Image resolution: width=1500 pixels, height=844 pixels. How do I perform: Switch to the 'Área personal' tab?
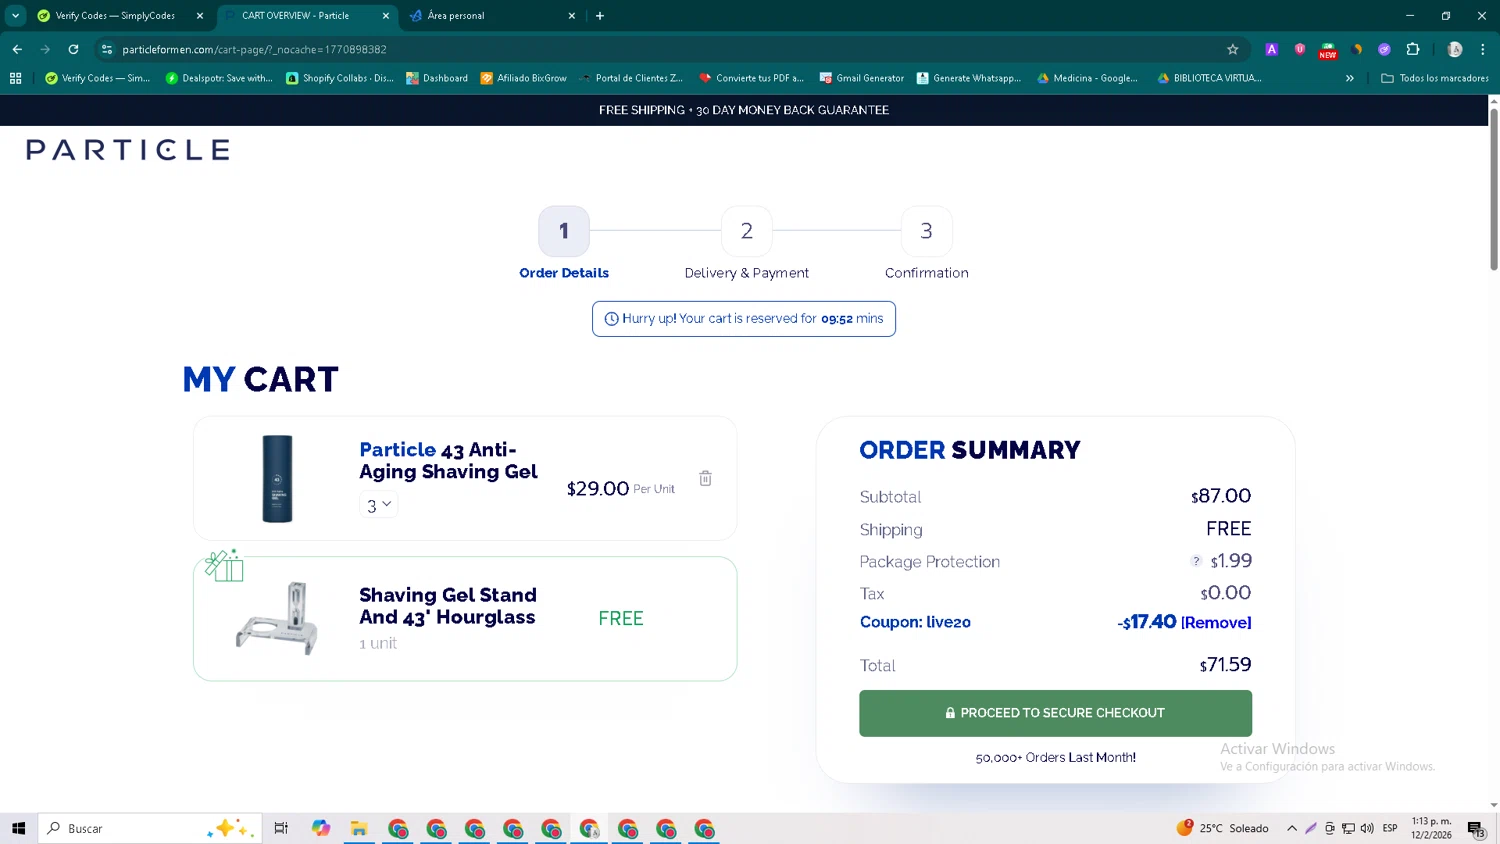pyautogui.click(x=492, y=16)
